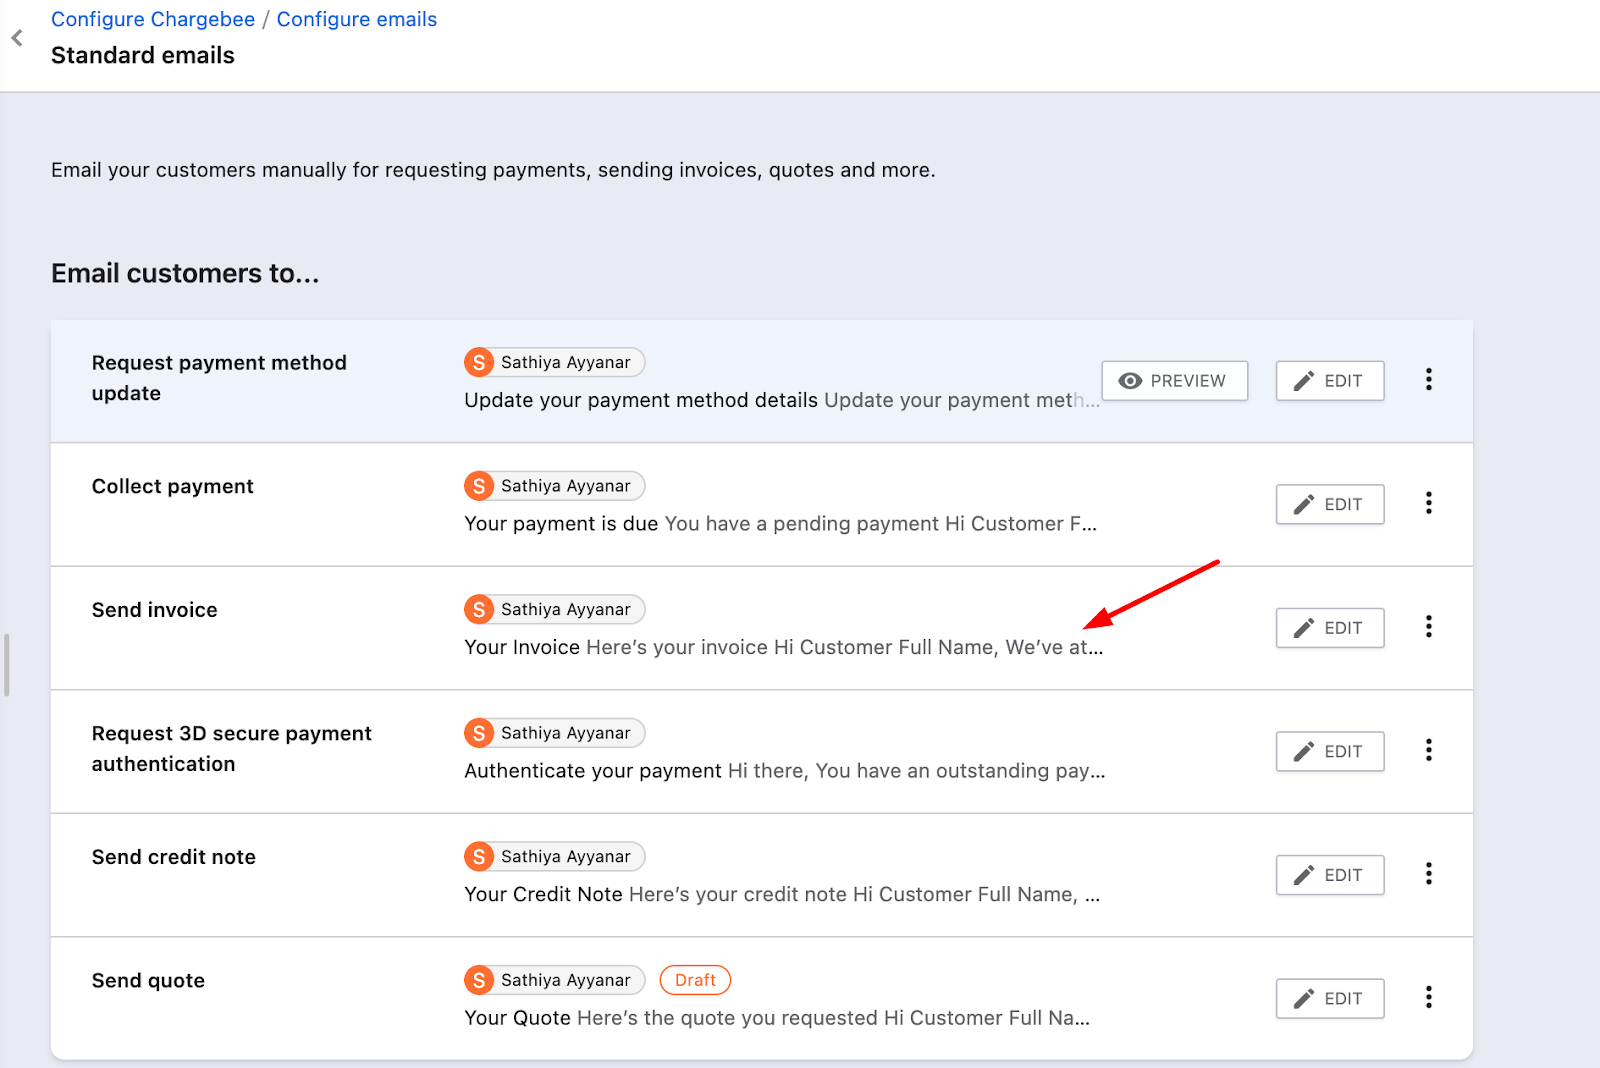Viewport: 1600px width, 1068px height.
Task: Edit the Send quote email
Action: click(1329, 998)
